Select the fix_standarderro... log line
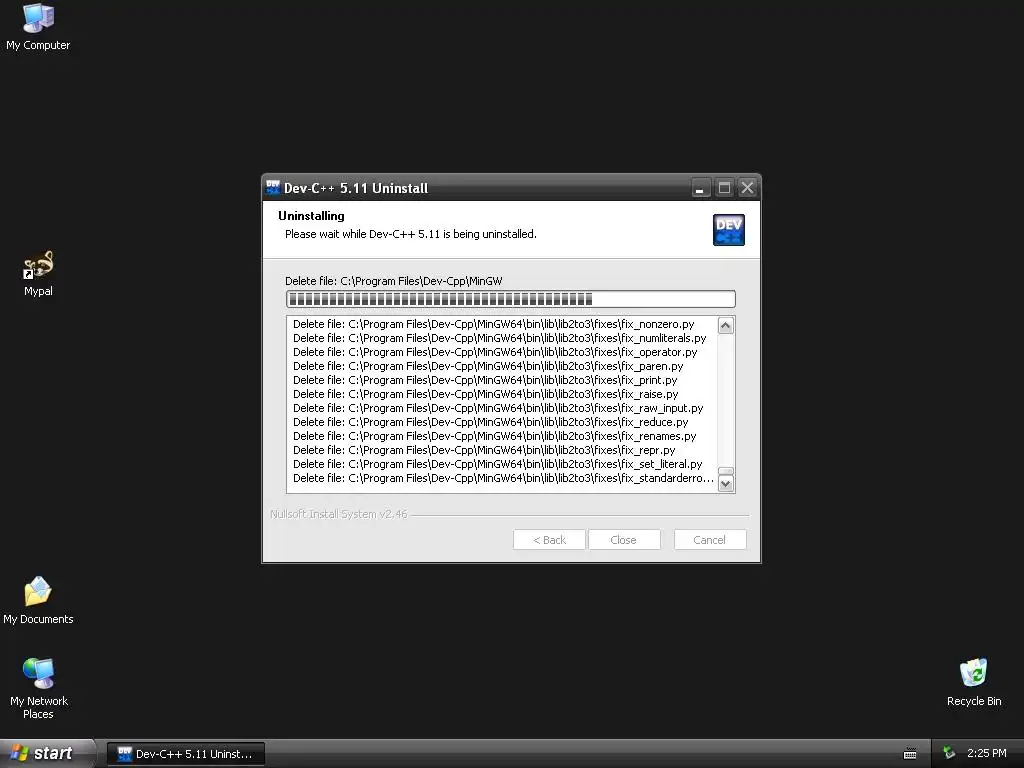The width and height of the screenshot is (1024, 768). pyautogui.click(x=504, y=479)
